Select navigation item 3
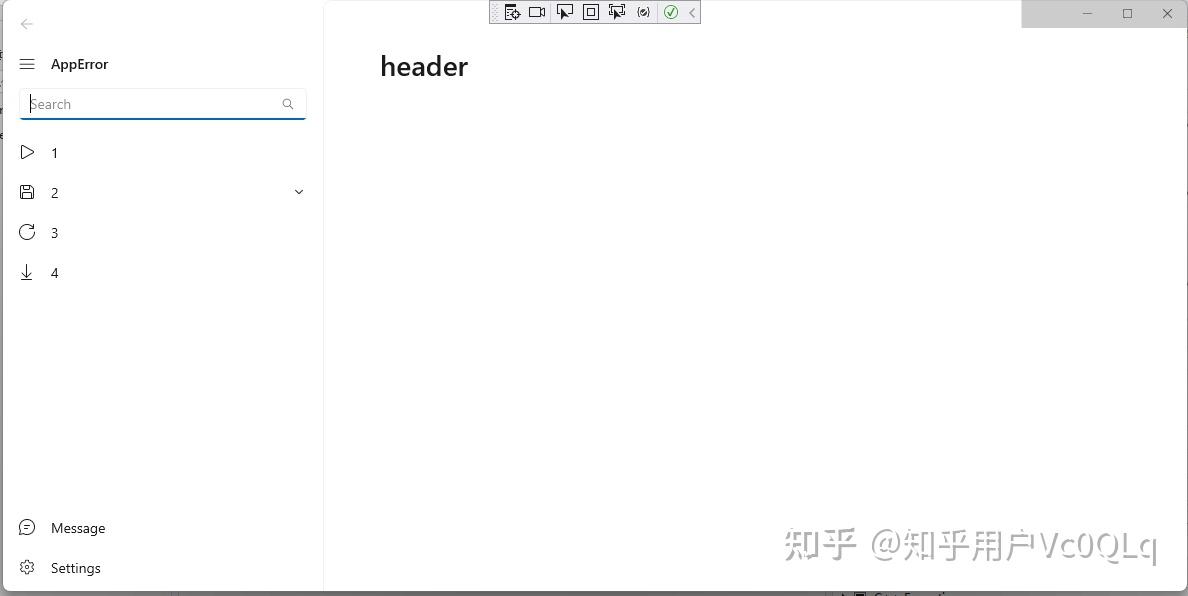Viewport: 1188px width, 596px height. (x=54, y=232)
